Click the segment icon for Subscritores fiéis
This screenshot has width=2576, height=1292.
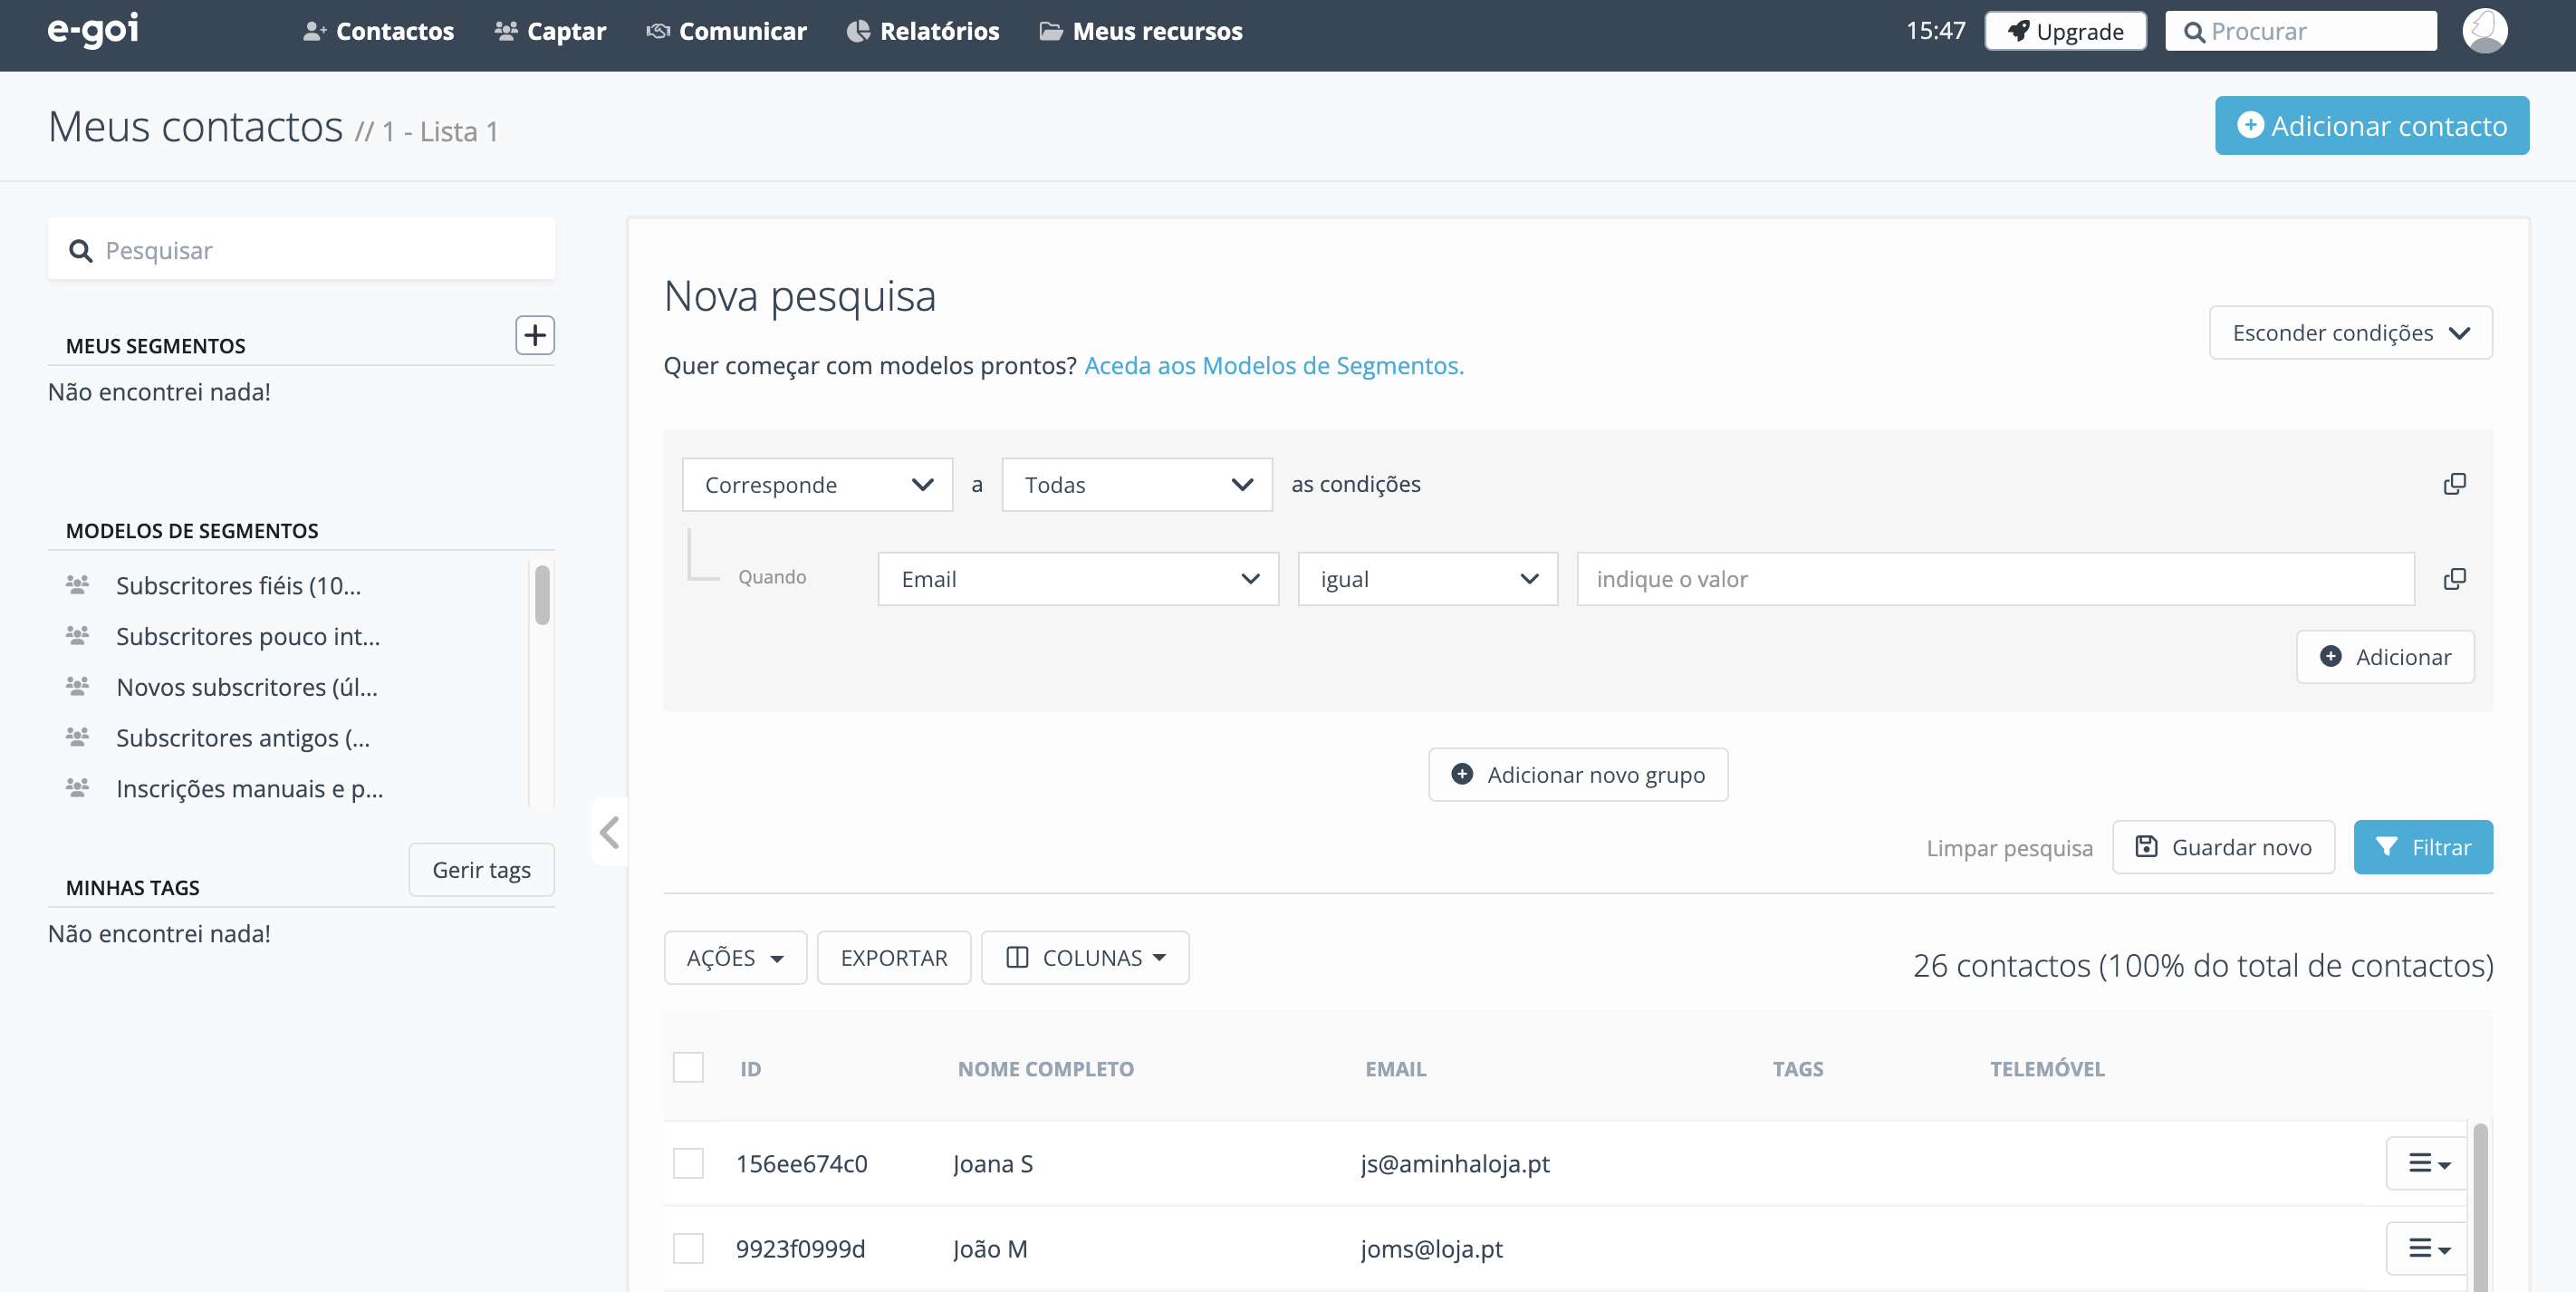tap(77, 585)
